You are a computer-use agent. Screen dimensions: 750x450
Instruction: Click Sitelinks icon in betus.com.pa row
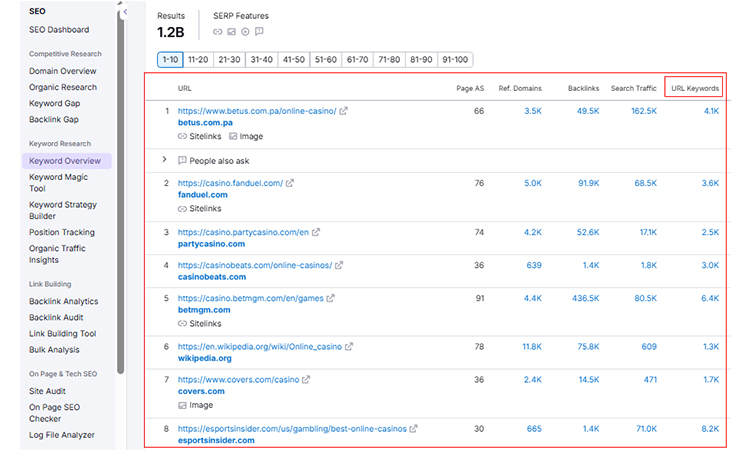coord(182,136)
